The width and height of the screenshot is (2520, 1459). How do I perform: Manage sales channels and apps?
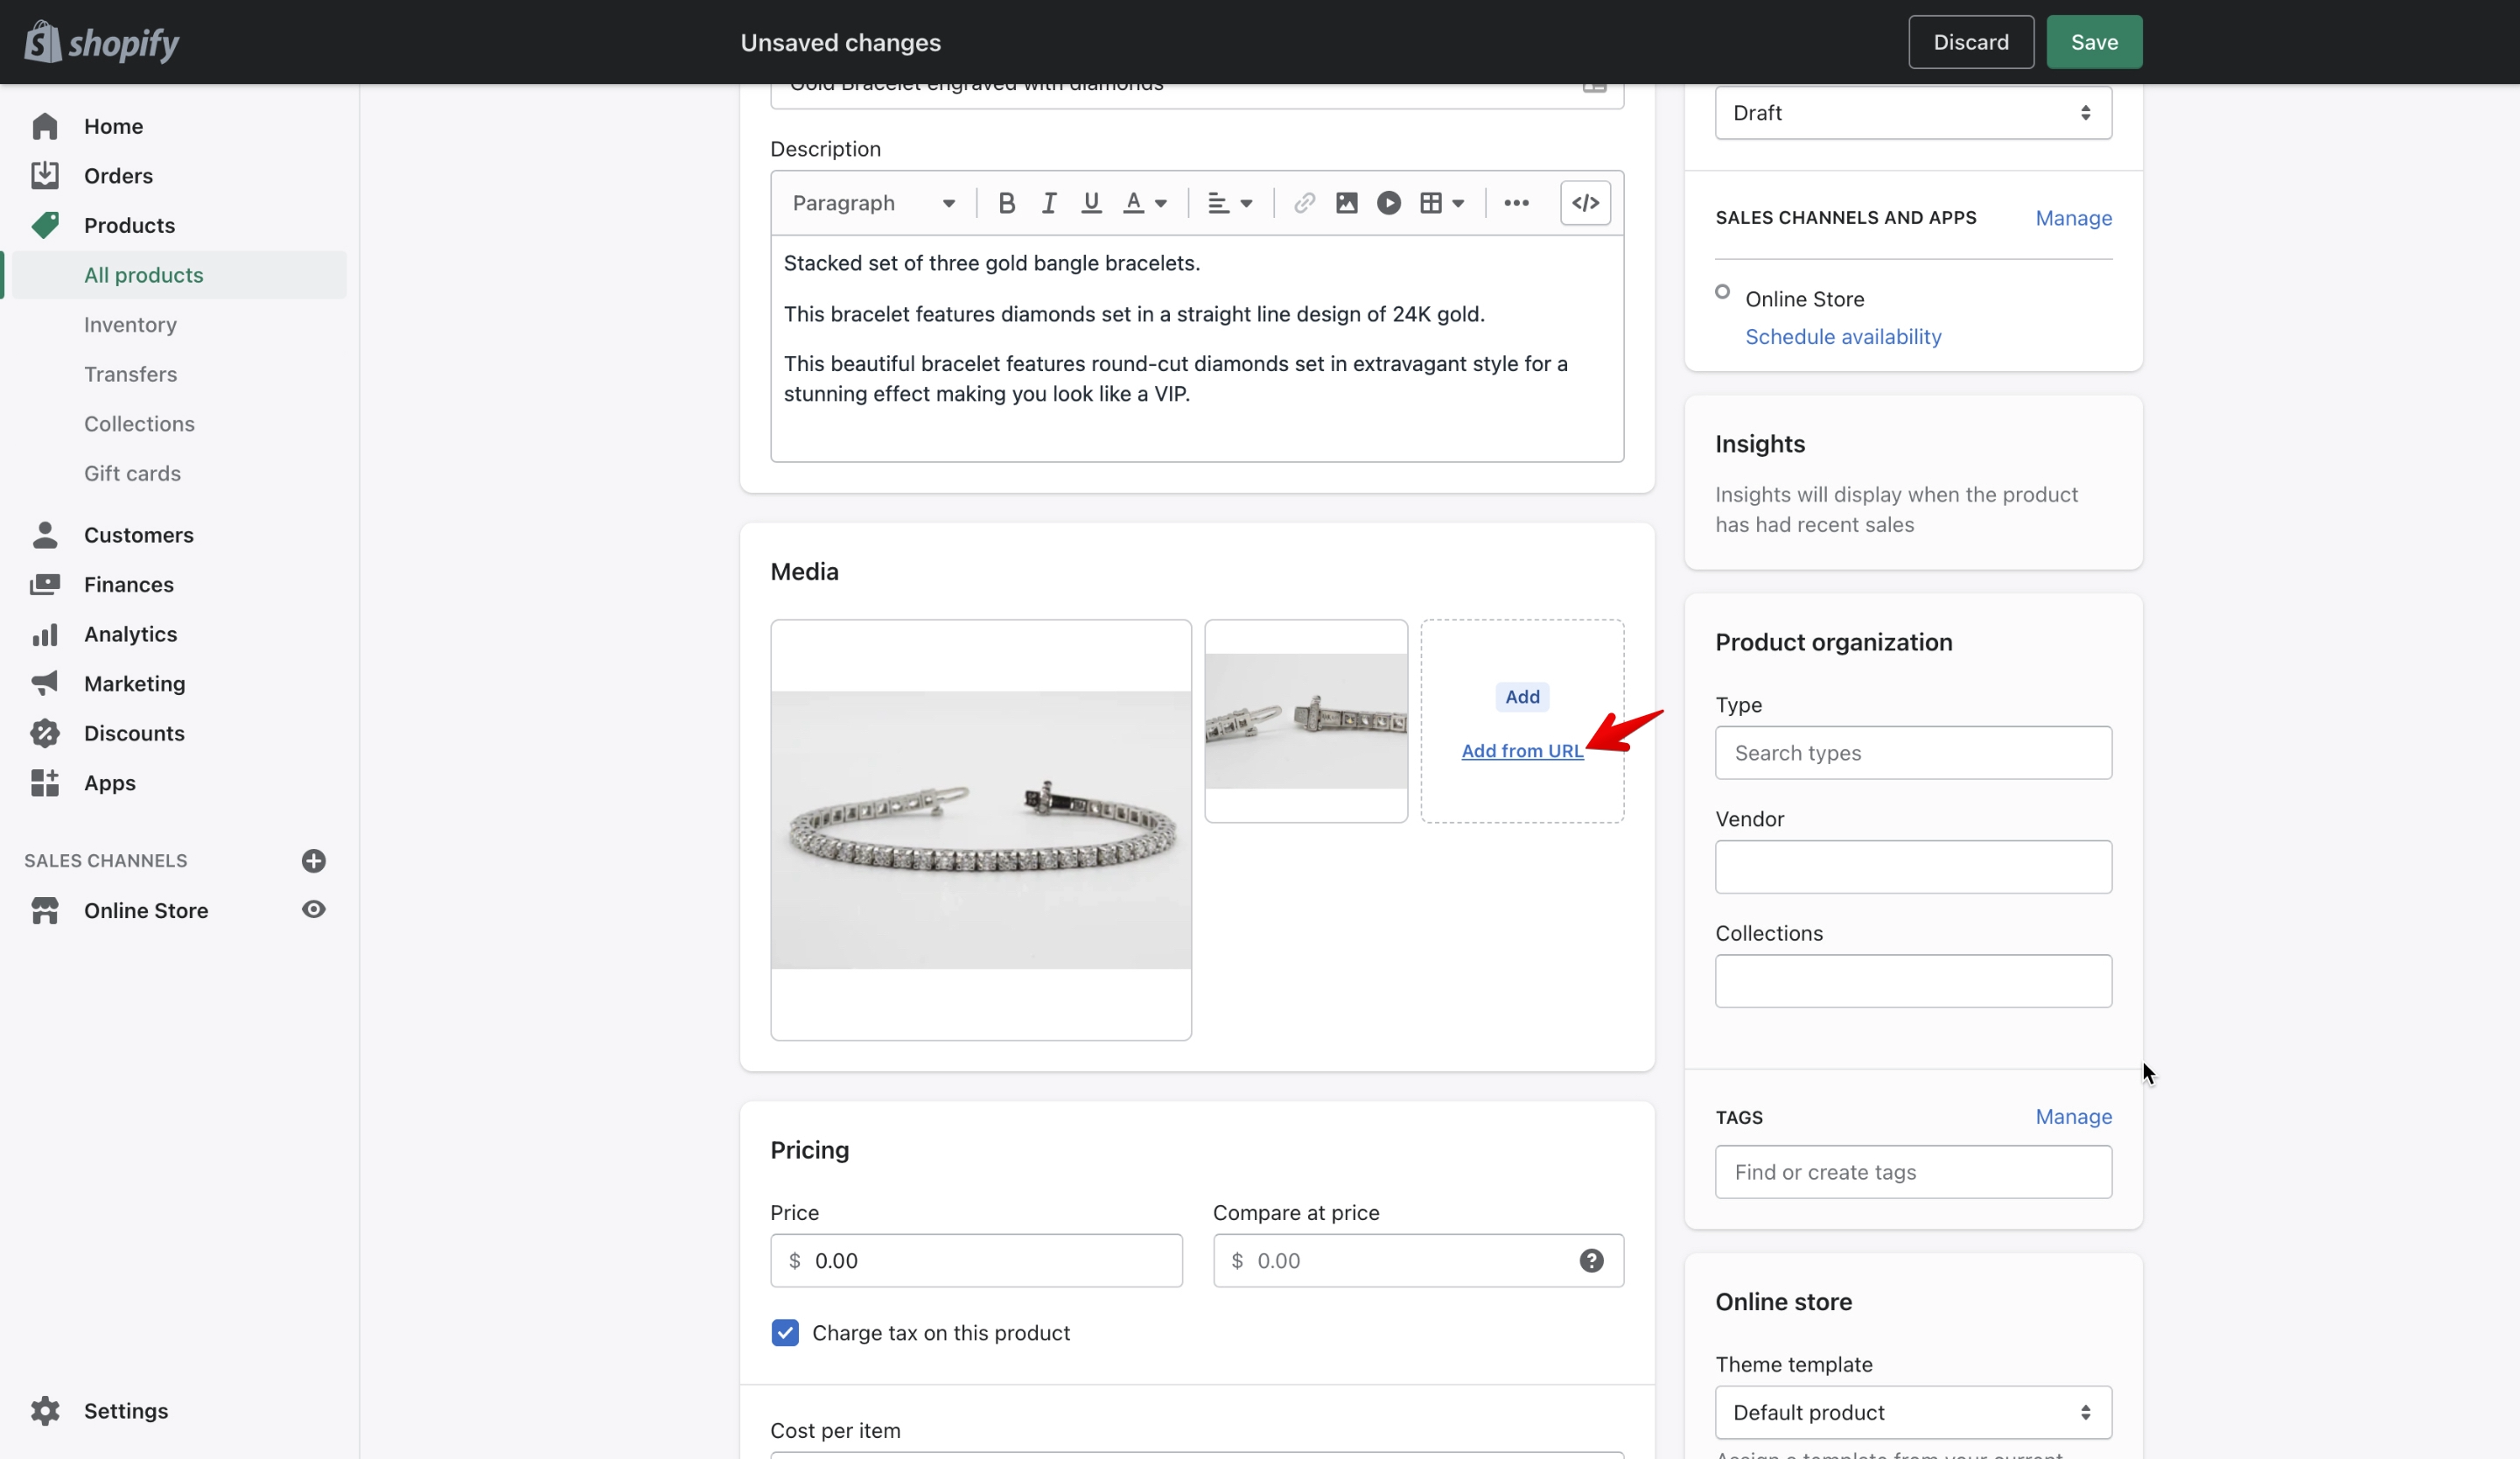point(2073,218)
